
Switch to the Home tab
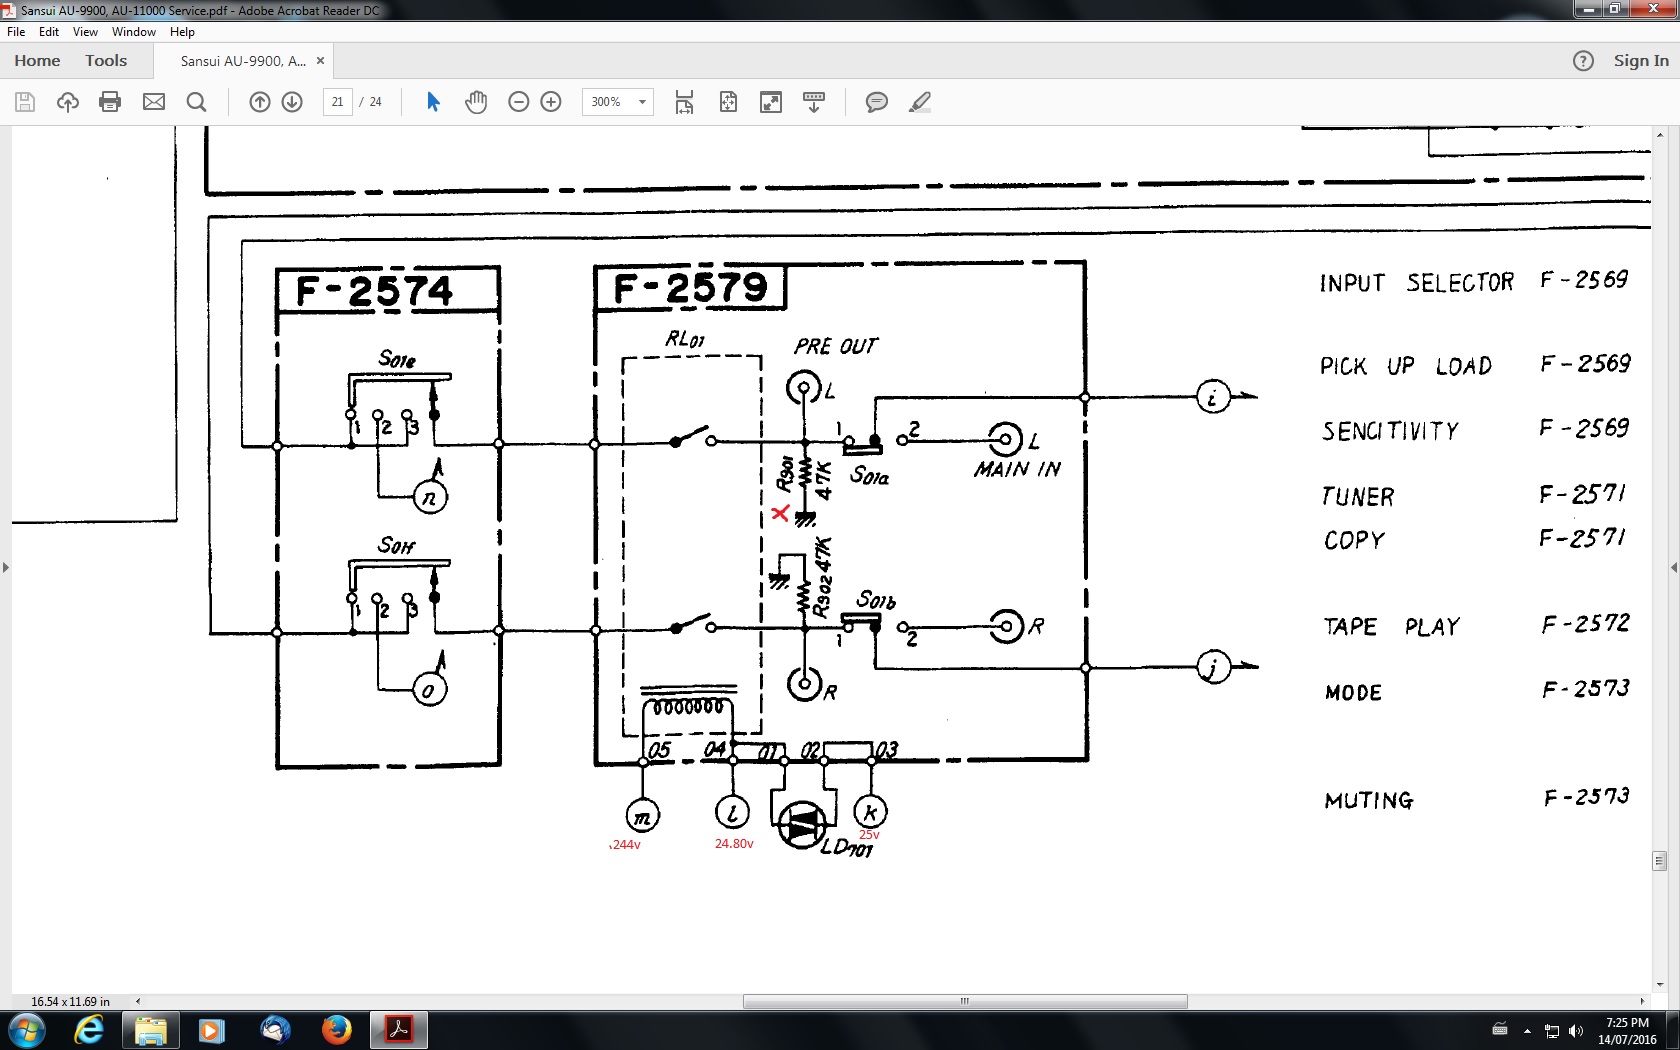click(37, 61)
